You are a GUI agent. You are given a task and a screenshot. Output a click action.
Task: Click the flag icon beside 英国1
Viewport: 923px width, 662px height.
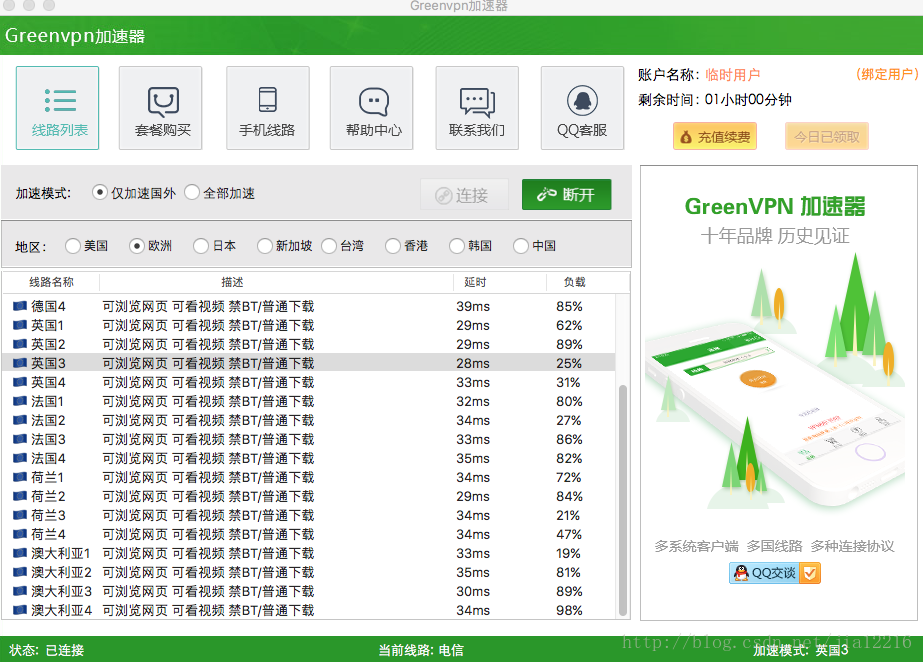pos(20,325)
